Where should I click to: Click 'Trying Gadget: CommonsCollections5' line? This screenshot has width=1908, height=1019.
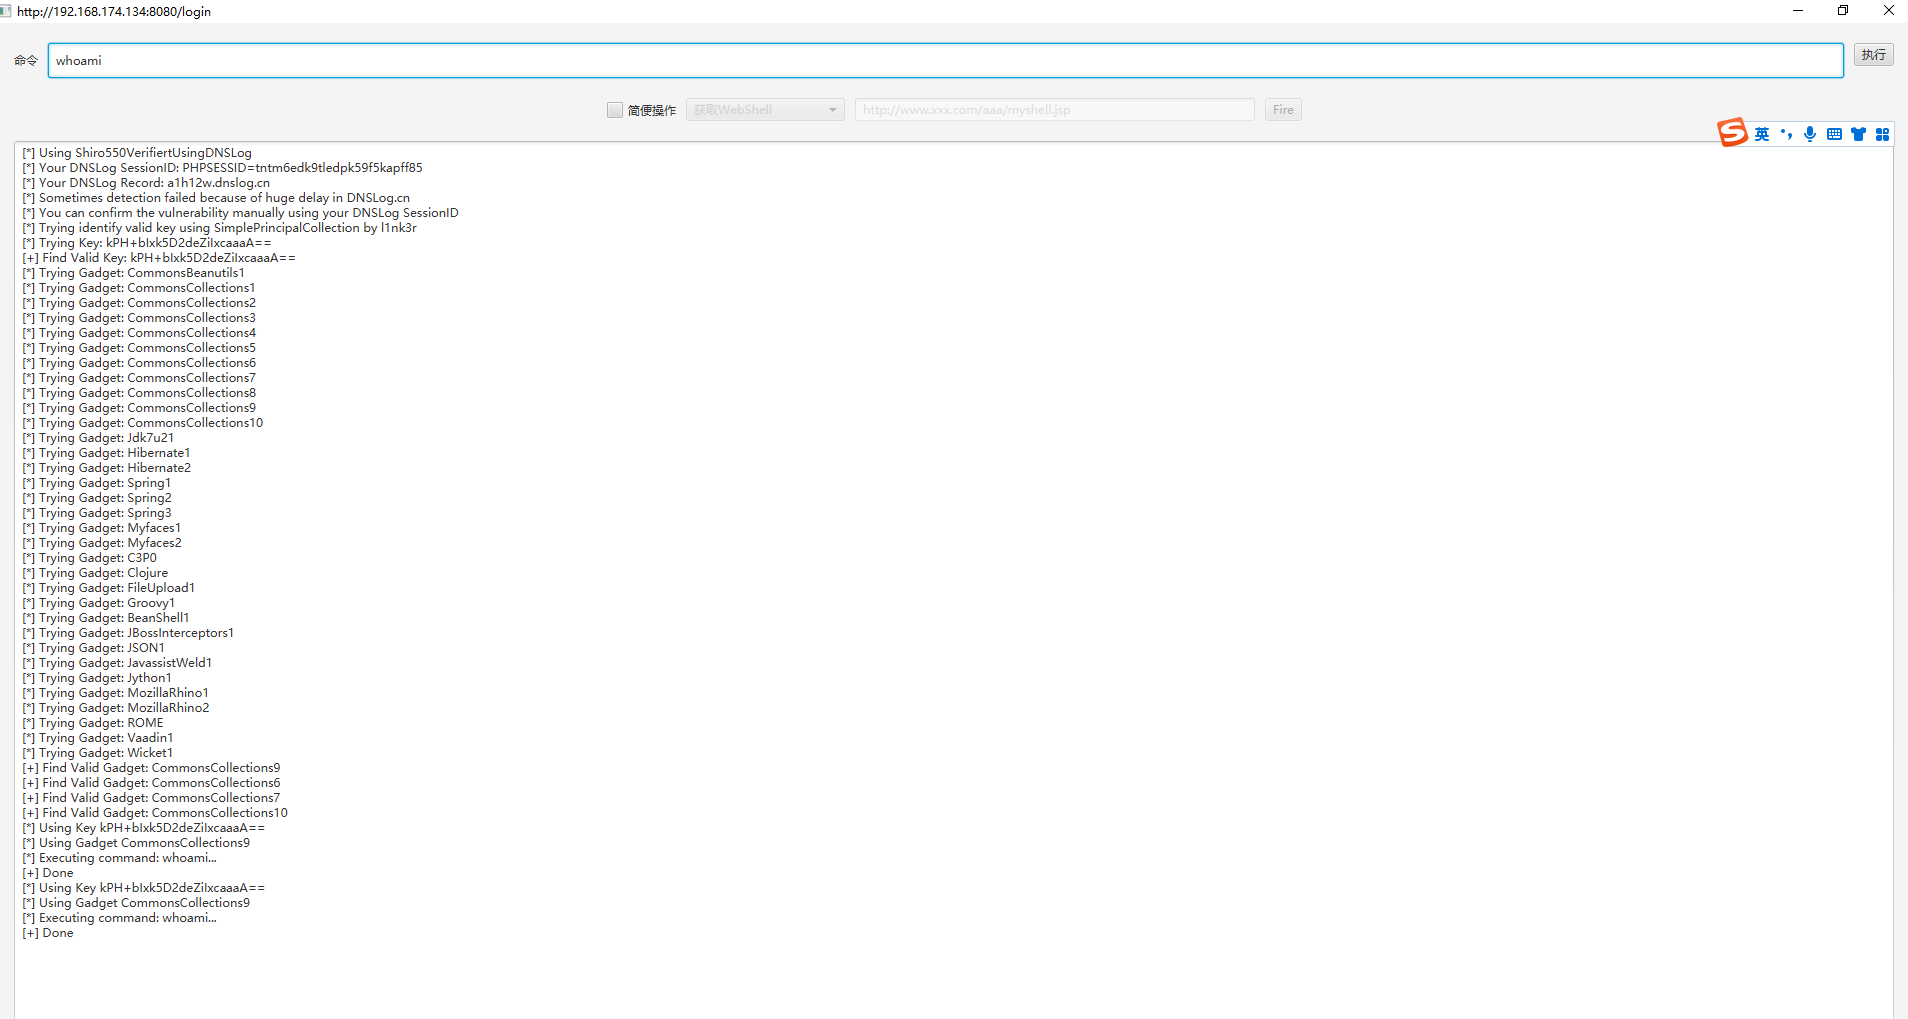[x=139, y=348]
